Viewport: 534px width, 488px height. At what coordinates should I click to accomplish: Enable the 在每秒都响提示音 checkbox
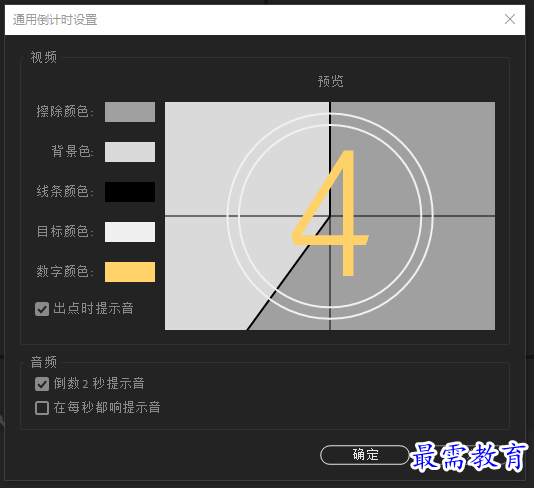(x=42, y=408)
